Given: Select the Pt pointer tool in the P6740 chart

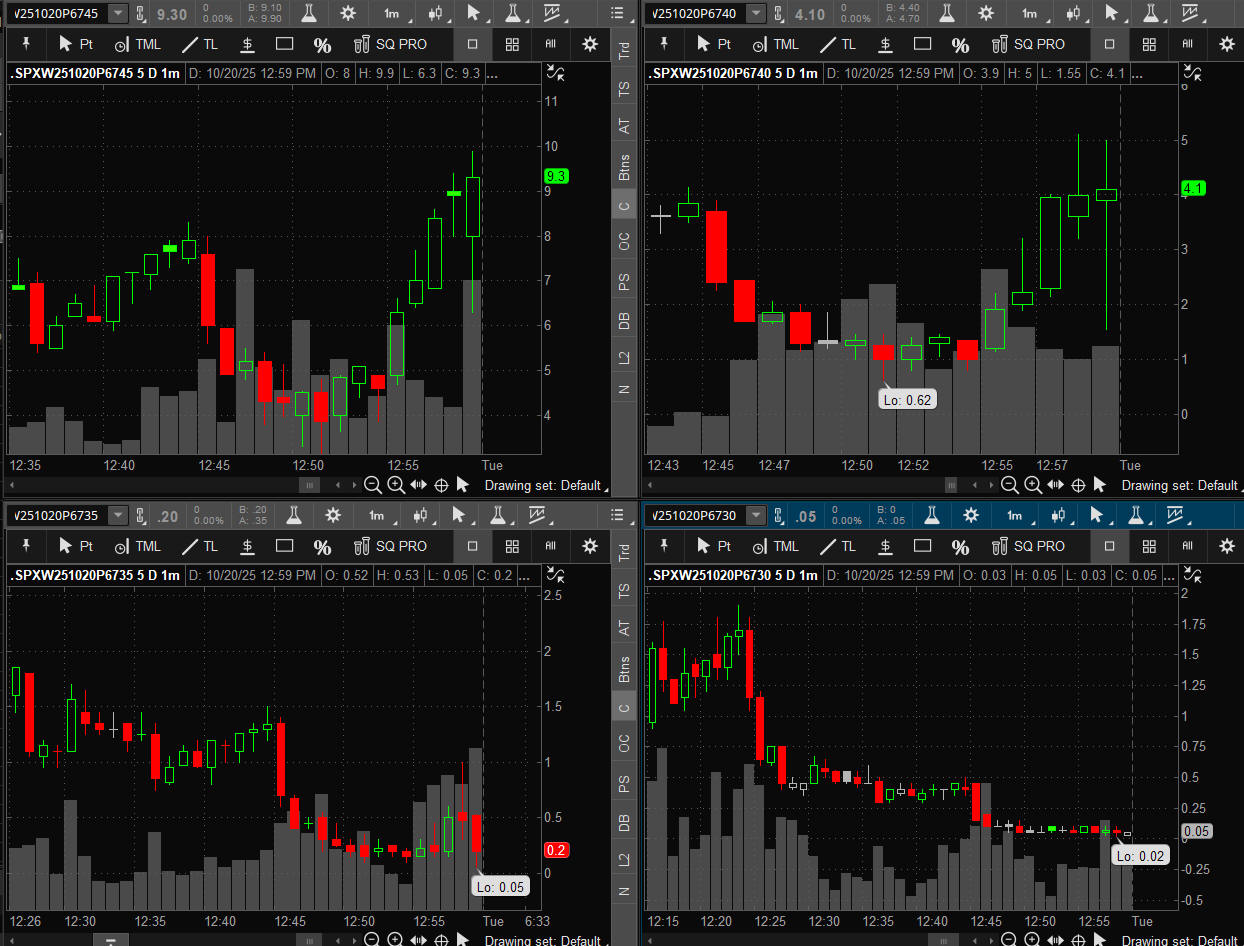Looking at the screenshot, I should click(x=714, y=44).
